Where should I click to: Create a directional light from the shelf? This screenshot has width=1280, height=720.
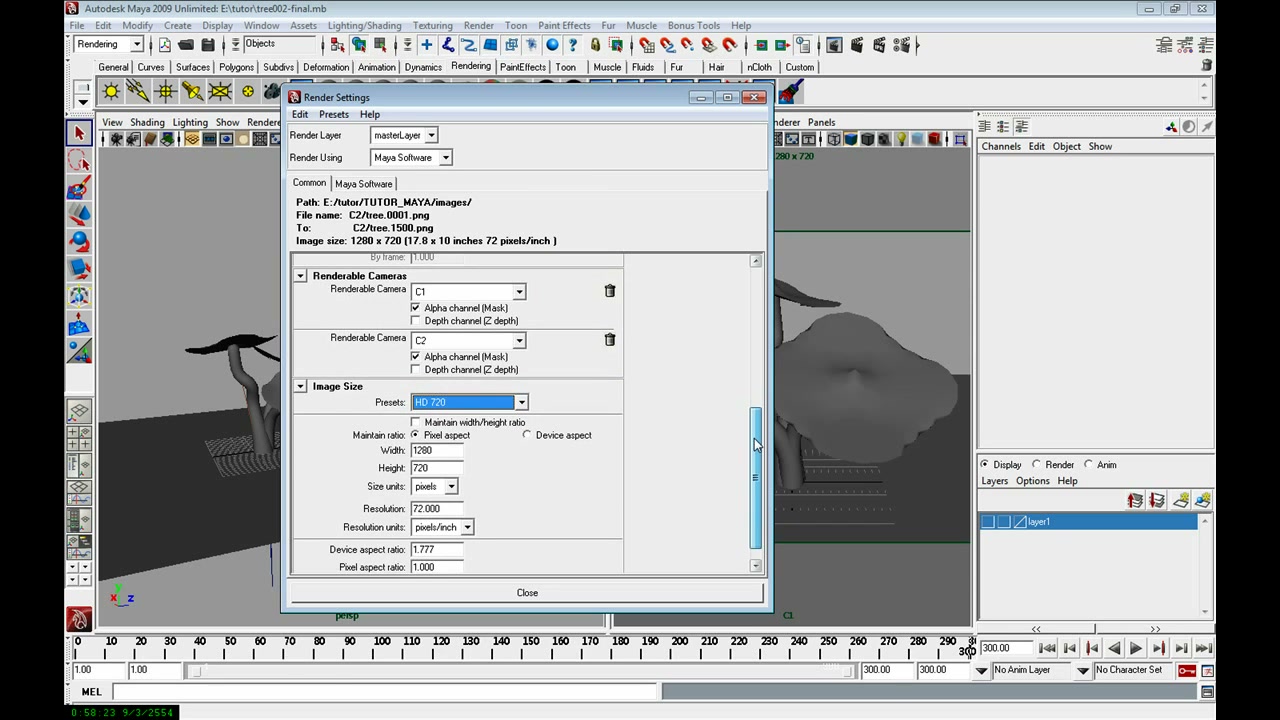click(138, 92)
